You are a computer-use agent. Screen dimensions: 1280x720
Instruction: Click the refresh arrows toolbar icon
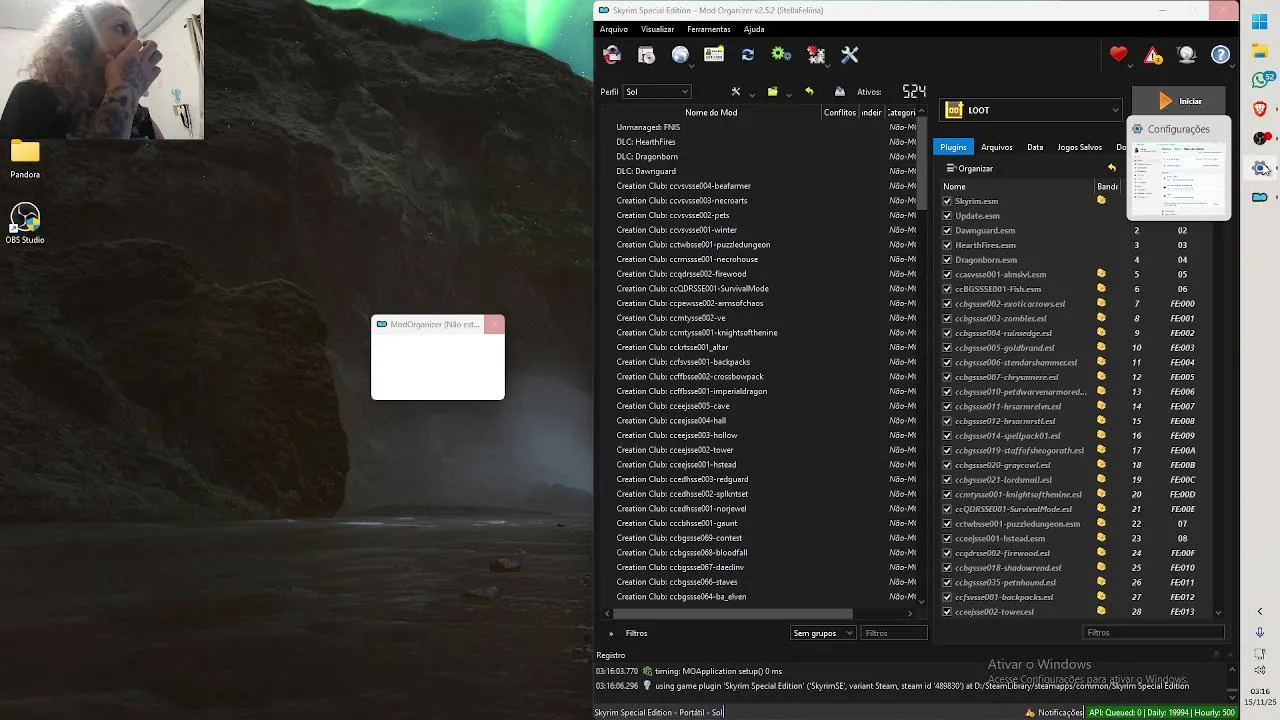748,55
